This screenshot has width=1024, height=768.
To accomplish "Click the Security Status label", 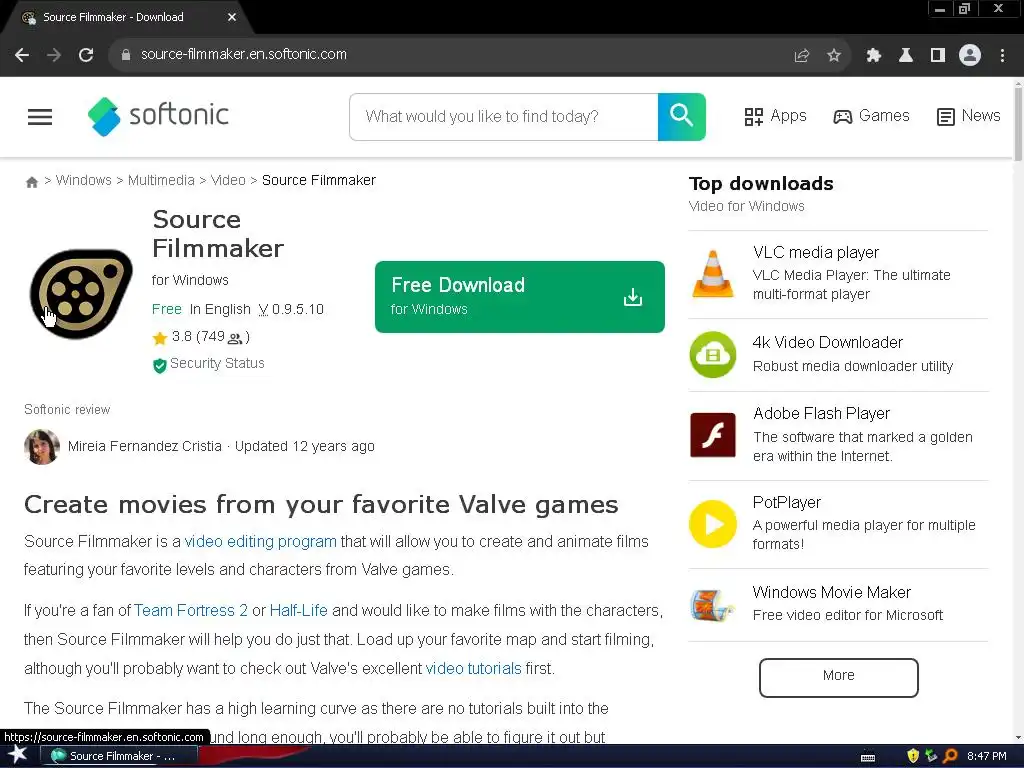I will pos(217,364).
